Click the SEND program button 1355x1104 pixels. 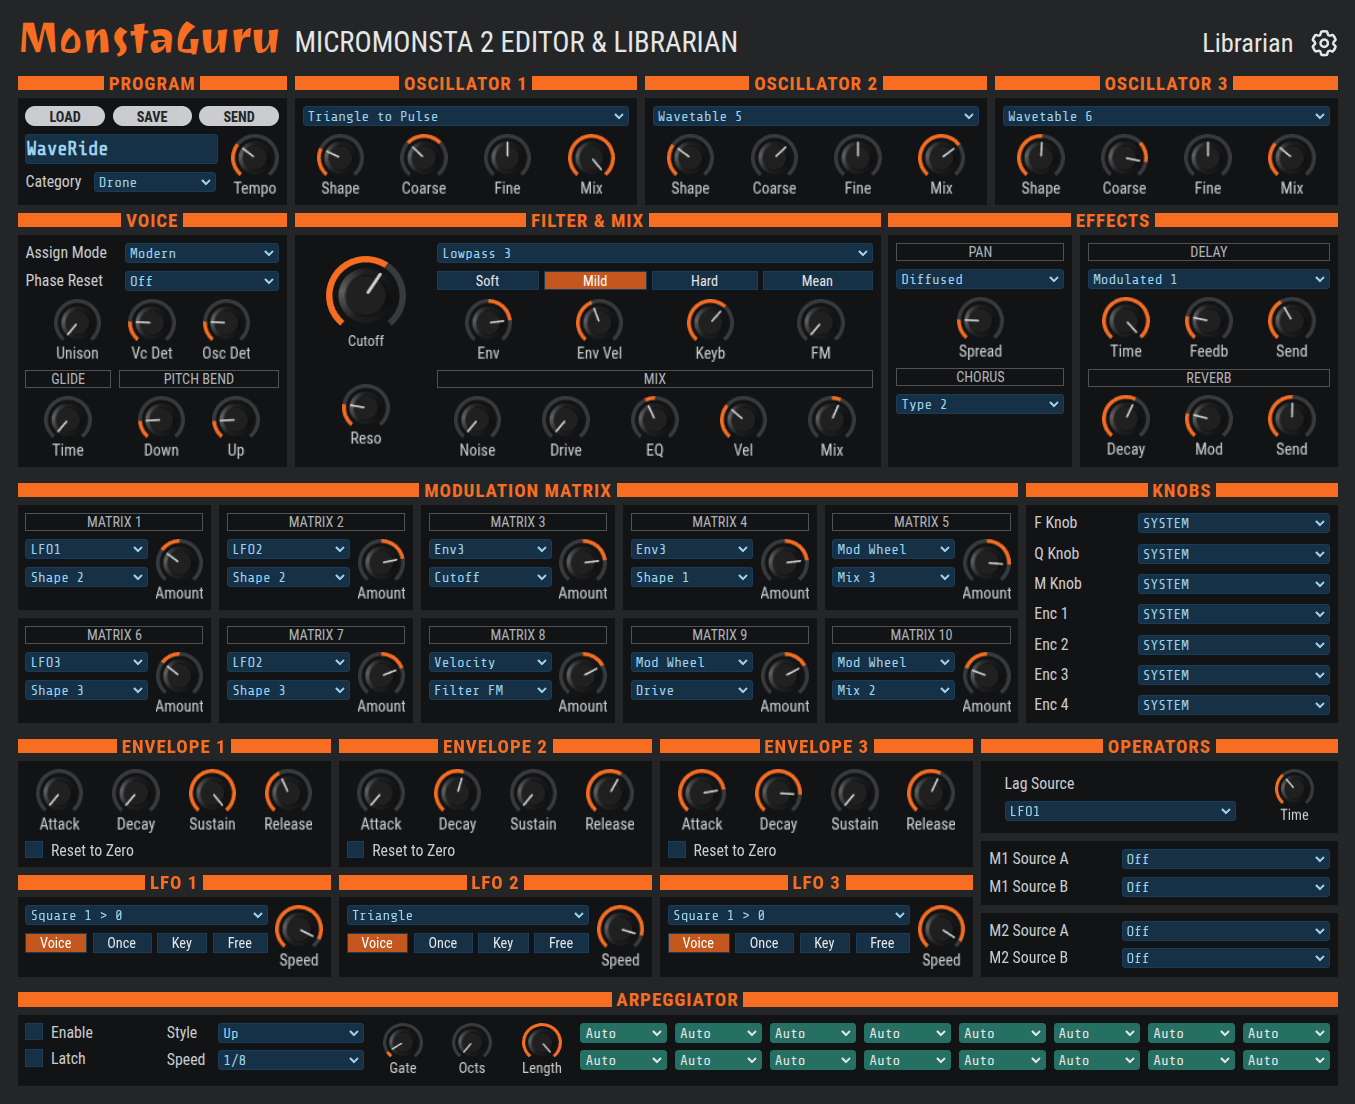(x=239, y=116)
